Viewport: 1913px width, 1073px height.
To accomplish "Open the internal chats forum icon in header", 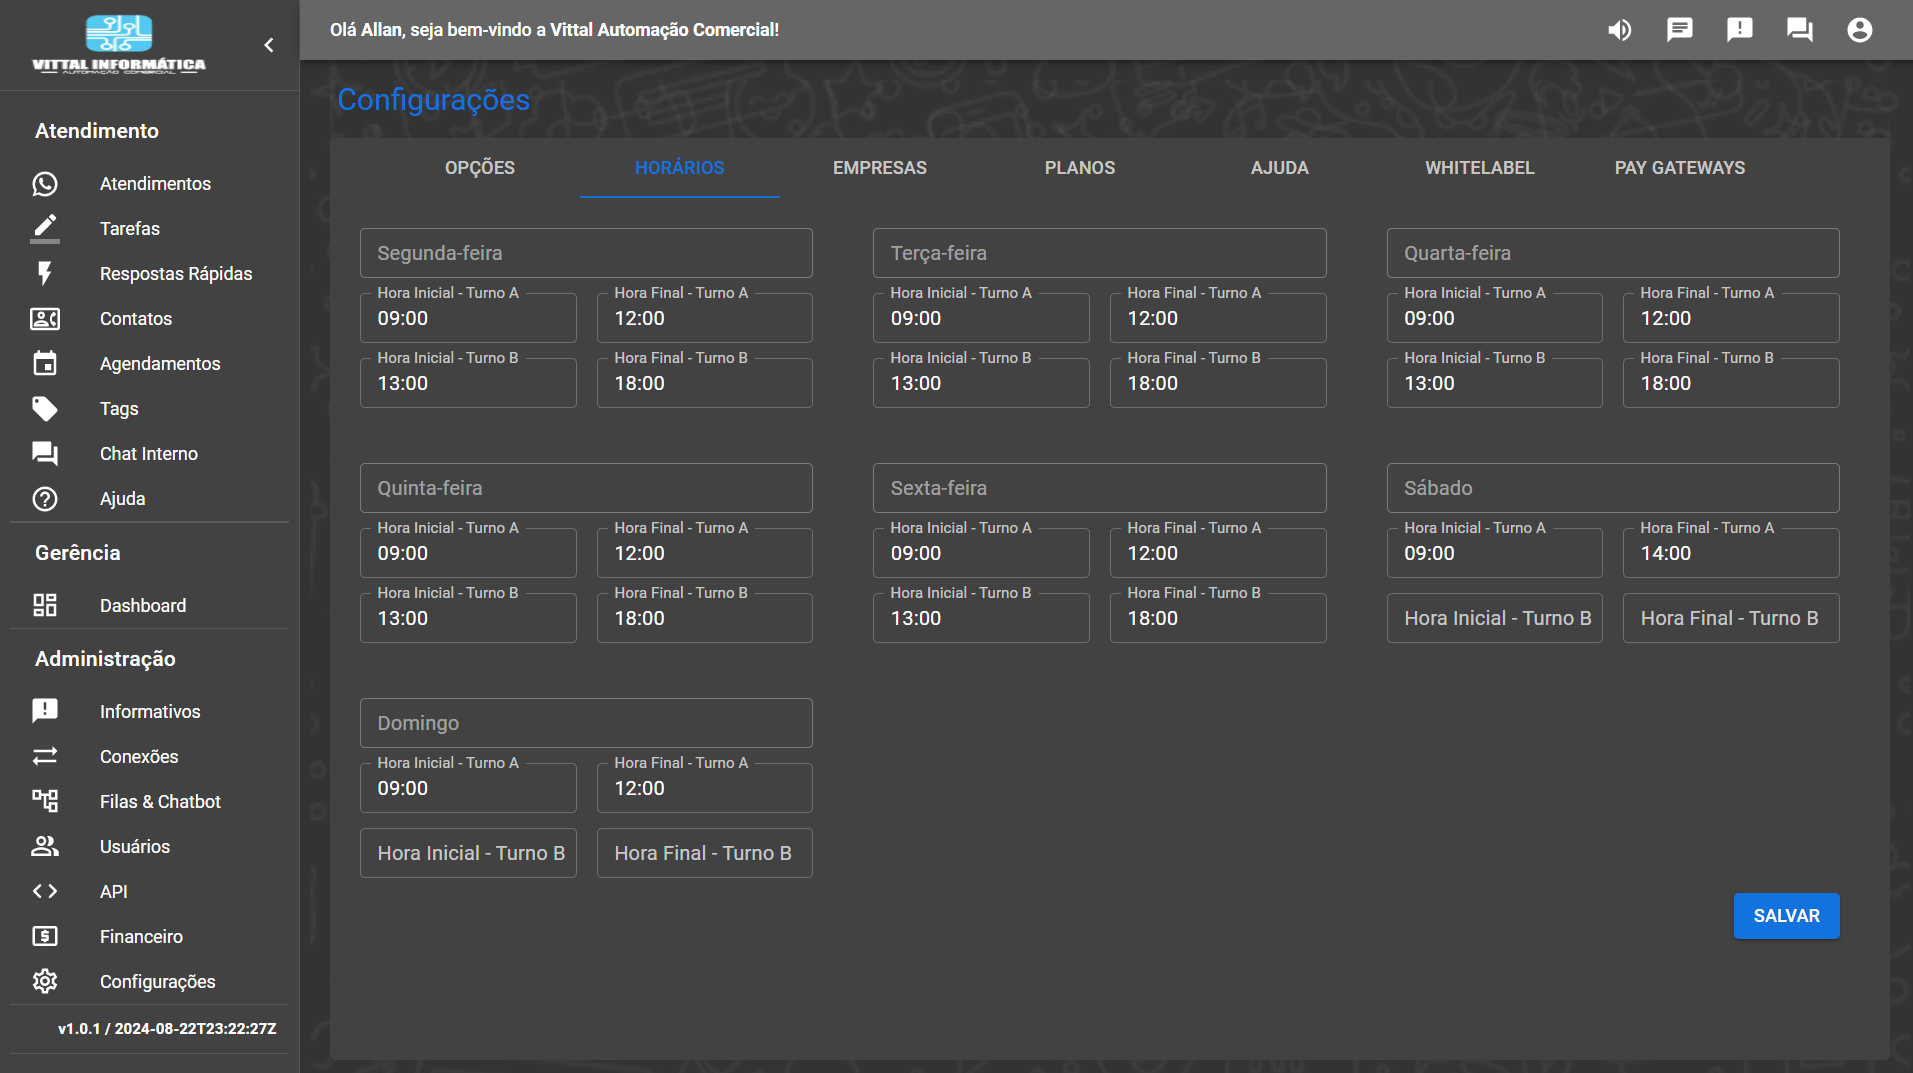I will point(1800,30).
